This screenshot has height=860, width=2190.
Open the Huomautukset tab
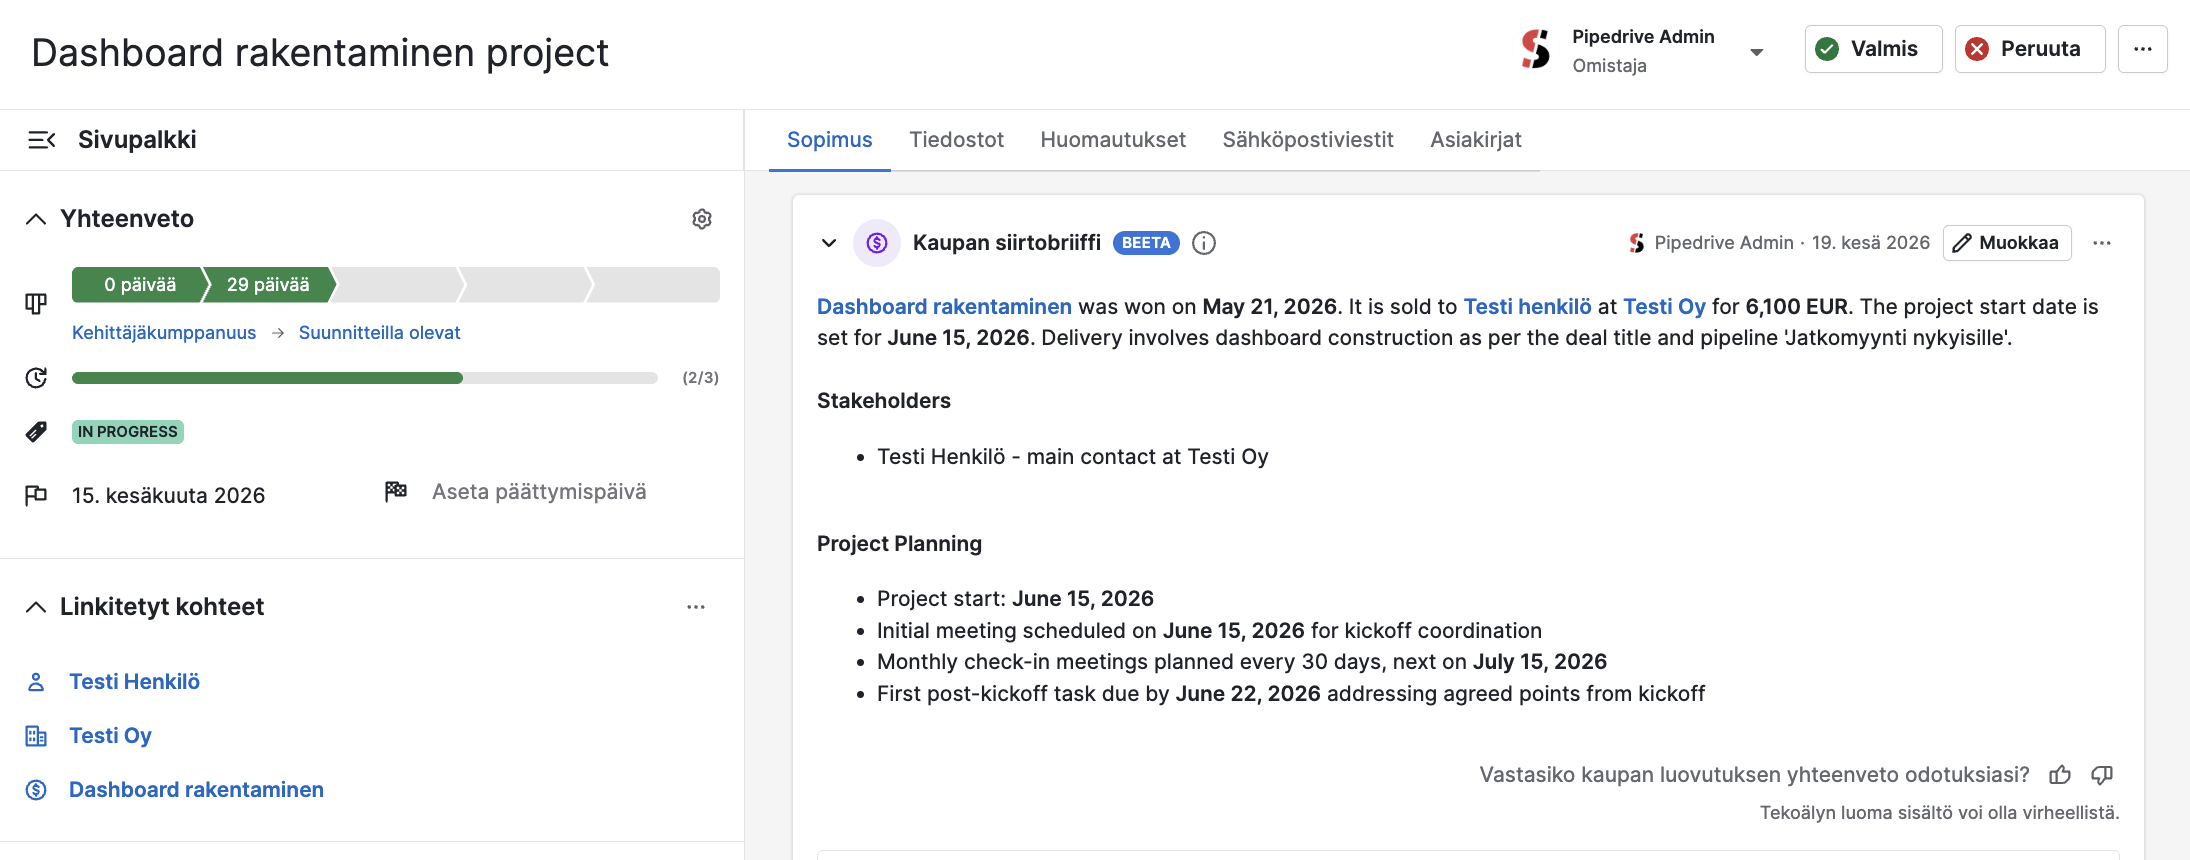pyautogui.click(x=1113, y=140)
